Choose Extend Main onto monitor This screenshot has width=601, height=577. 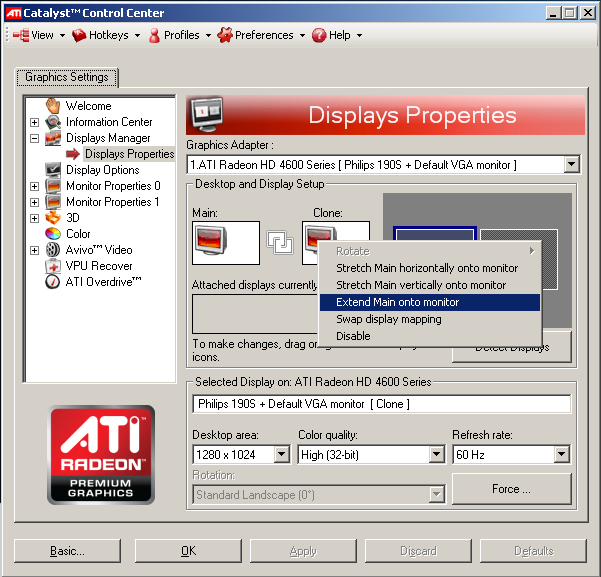[430, 302]
